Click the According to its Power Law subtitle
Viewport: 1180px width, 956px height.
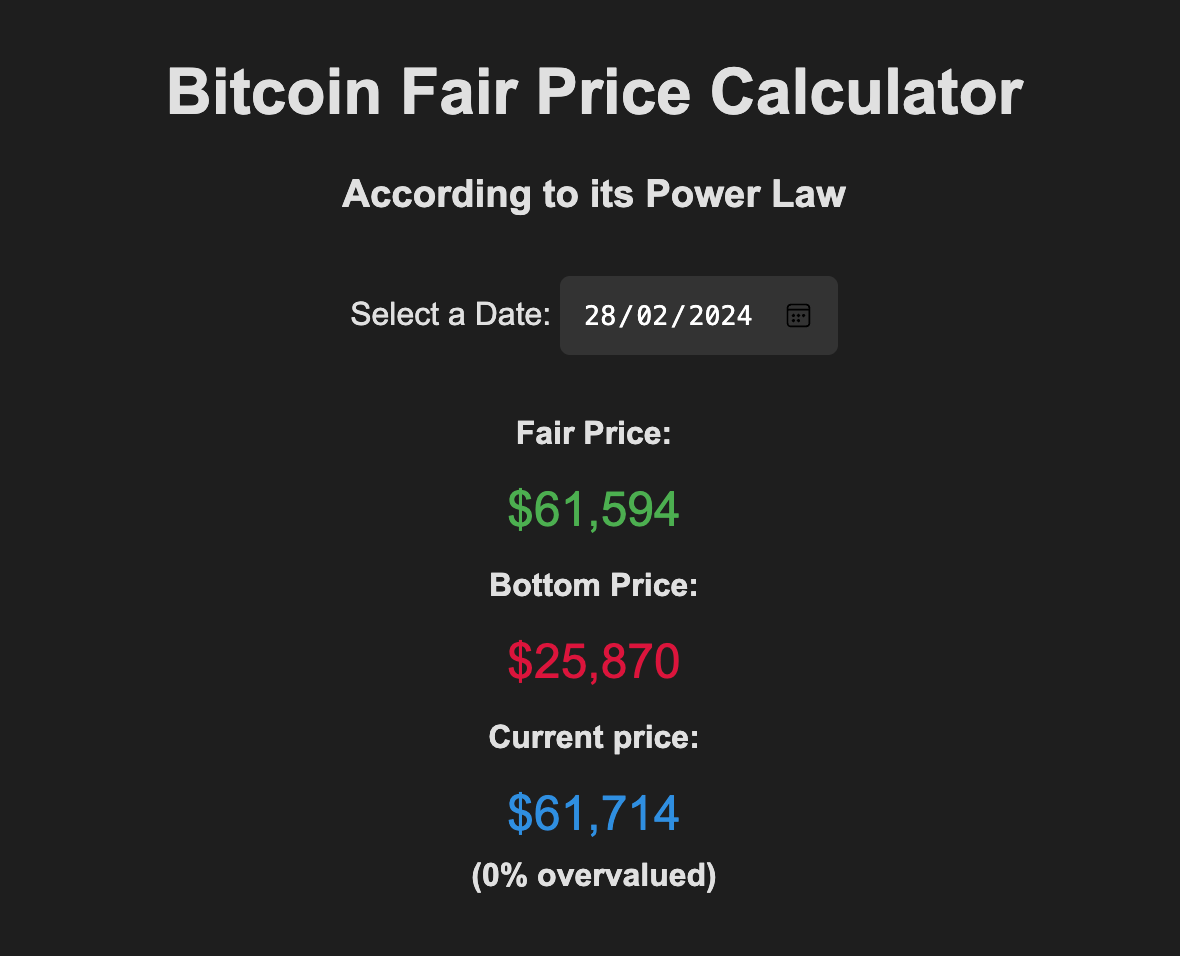pos(595,194)
